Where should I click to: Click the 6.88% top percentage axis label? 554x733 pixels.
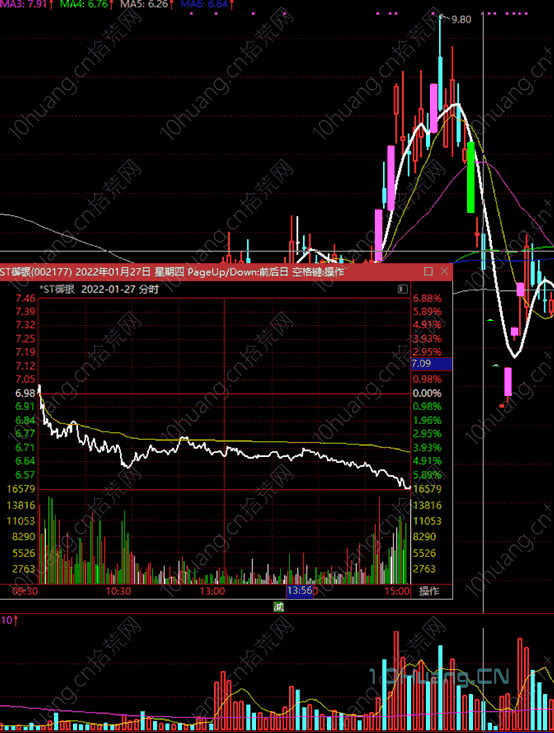coord(427,298)
